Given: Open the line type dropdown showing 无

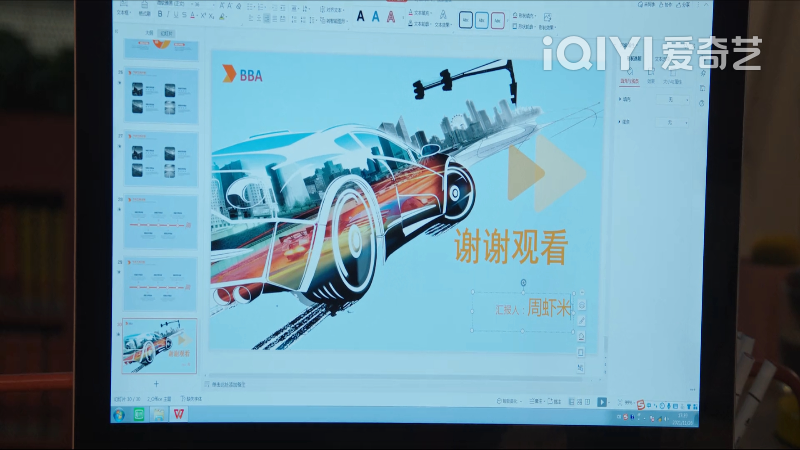Looking at the screenshot, I should [x=671, y=123].
